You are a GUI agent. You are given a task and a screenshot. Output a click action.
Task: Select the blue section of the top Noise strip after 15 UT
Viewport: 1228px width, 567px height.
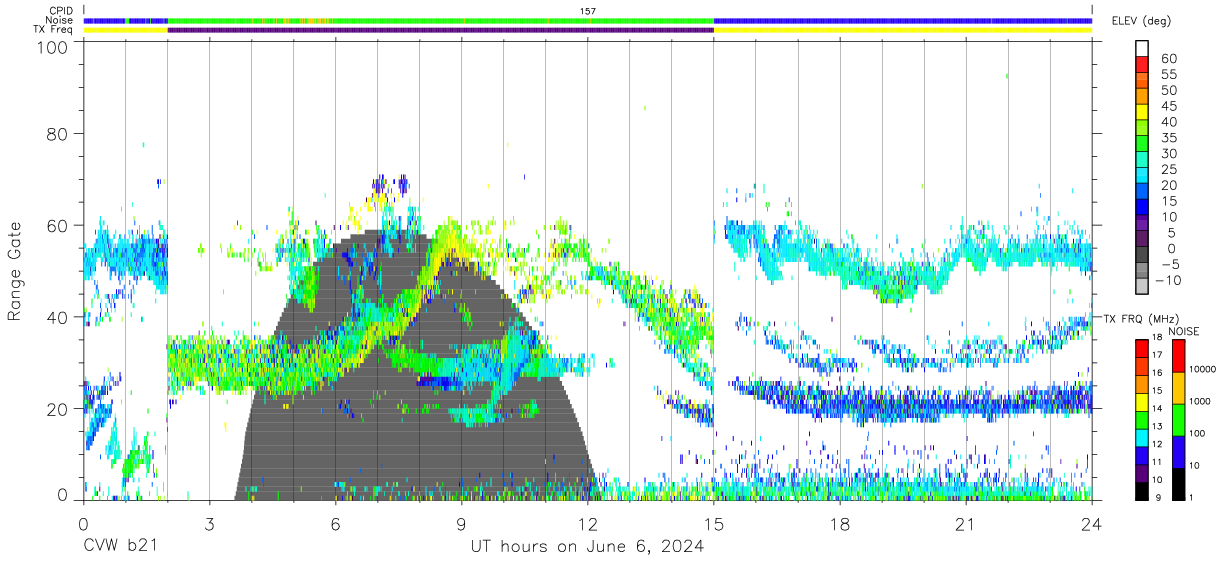[x=903, y=20]
